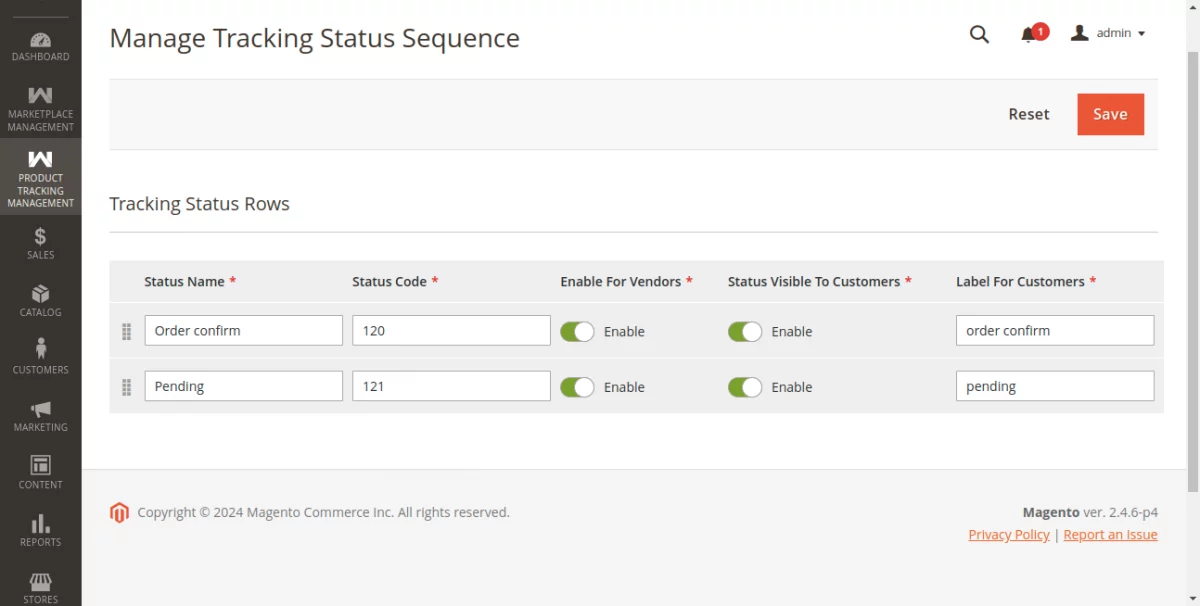Disable Enable For Vendors for Order confirm row
The width and height of the screenshot is (1200, 606).
tap(577, 331)
